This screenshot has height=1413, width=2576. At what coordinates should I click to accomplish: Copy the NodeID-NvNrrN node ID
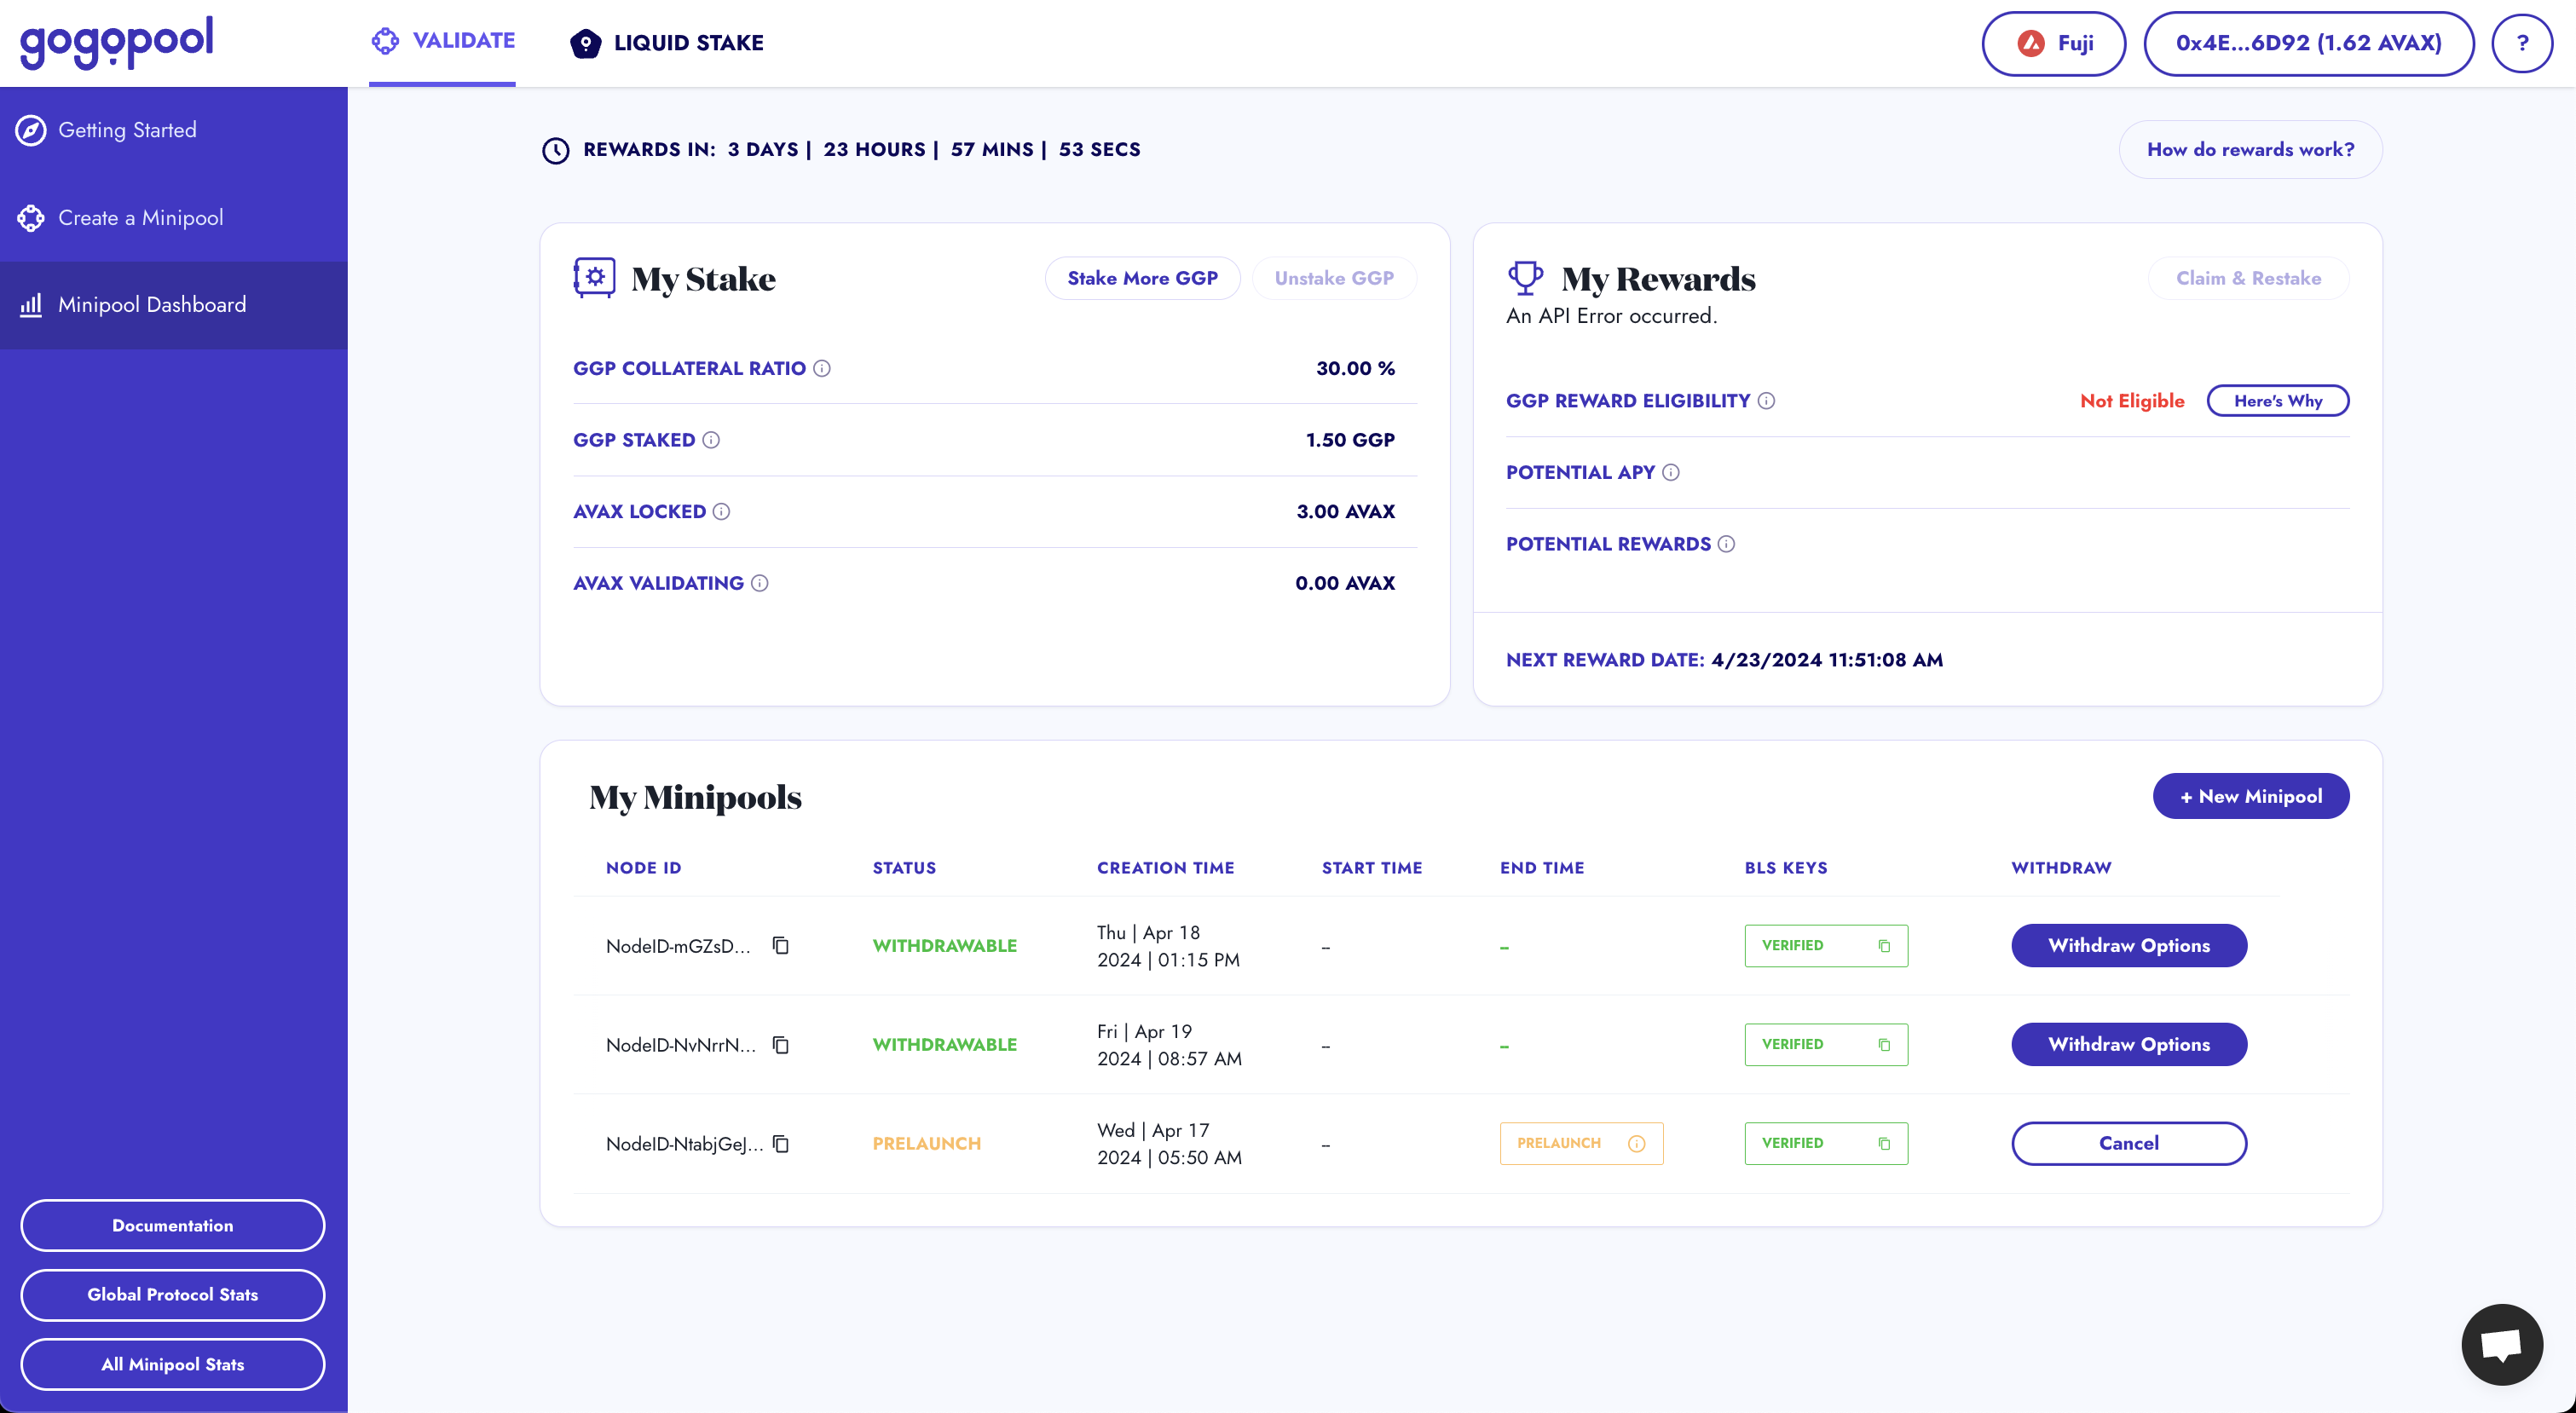click(781, 1044)
